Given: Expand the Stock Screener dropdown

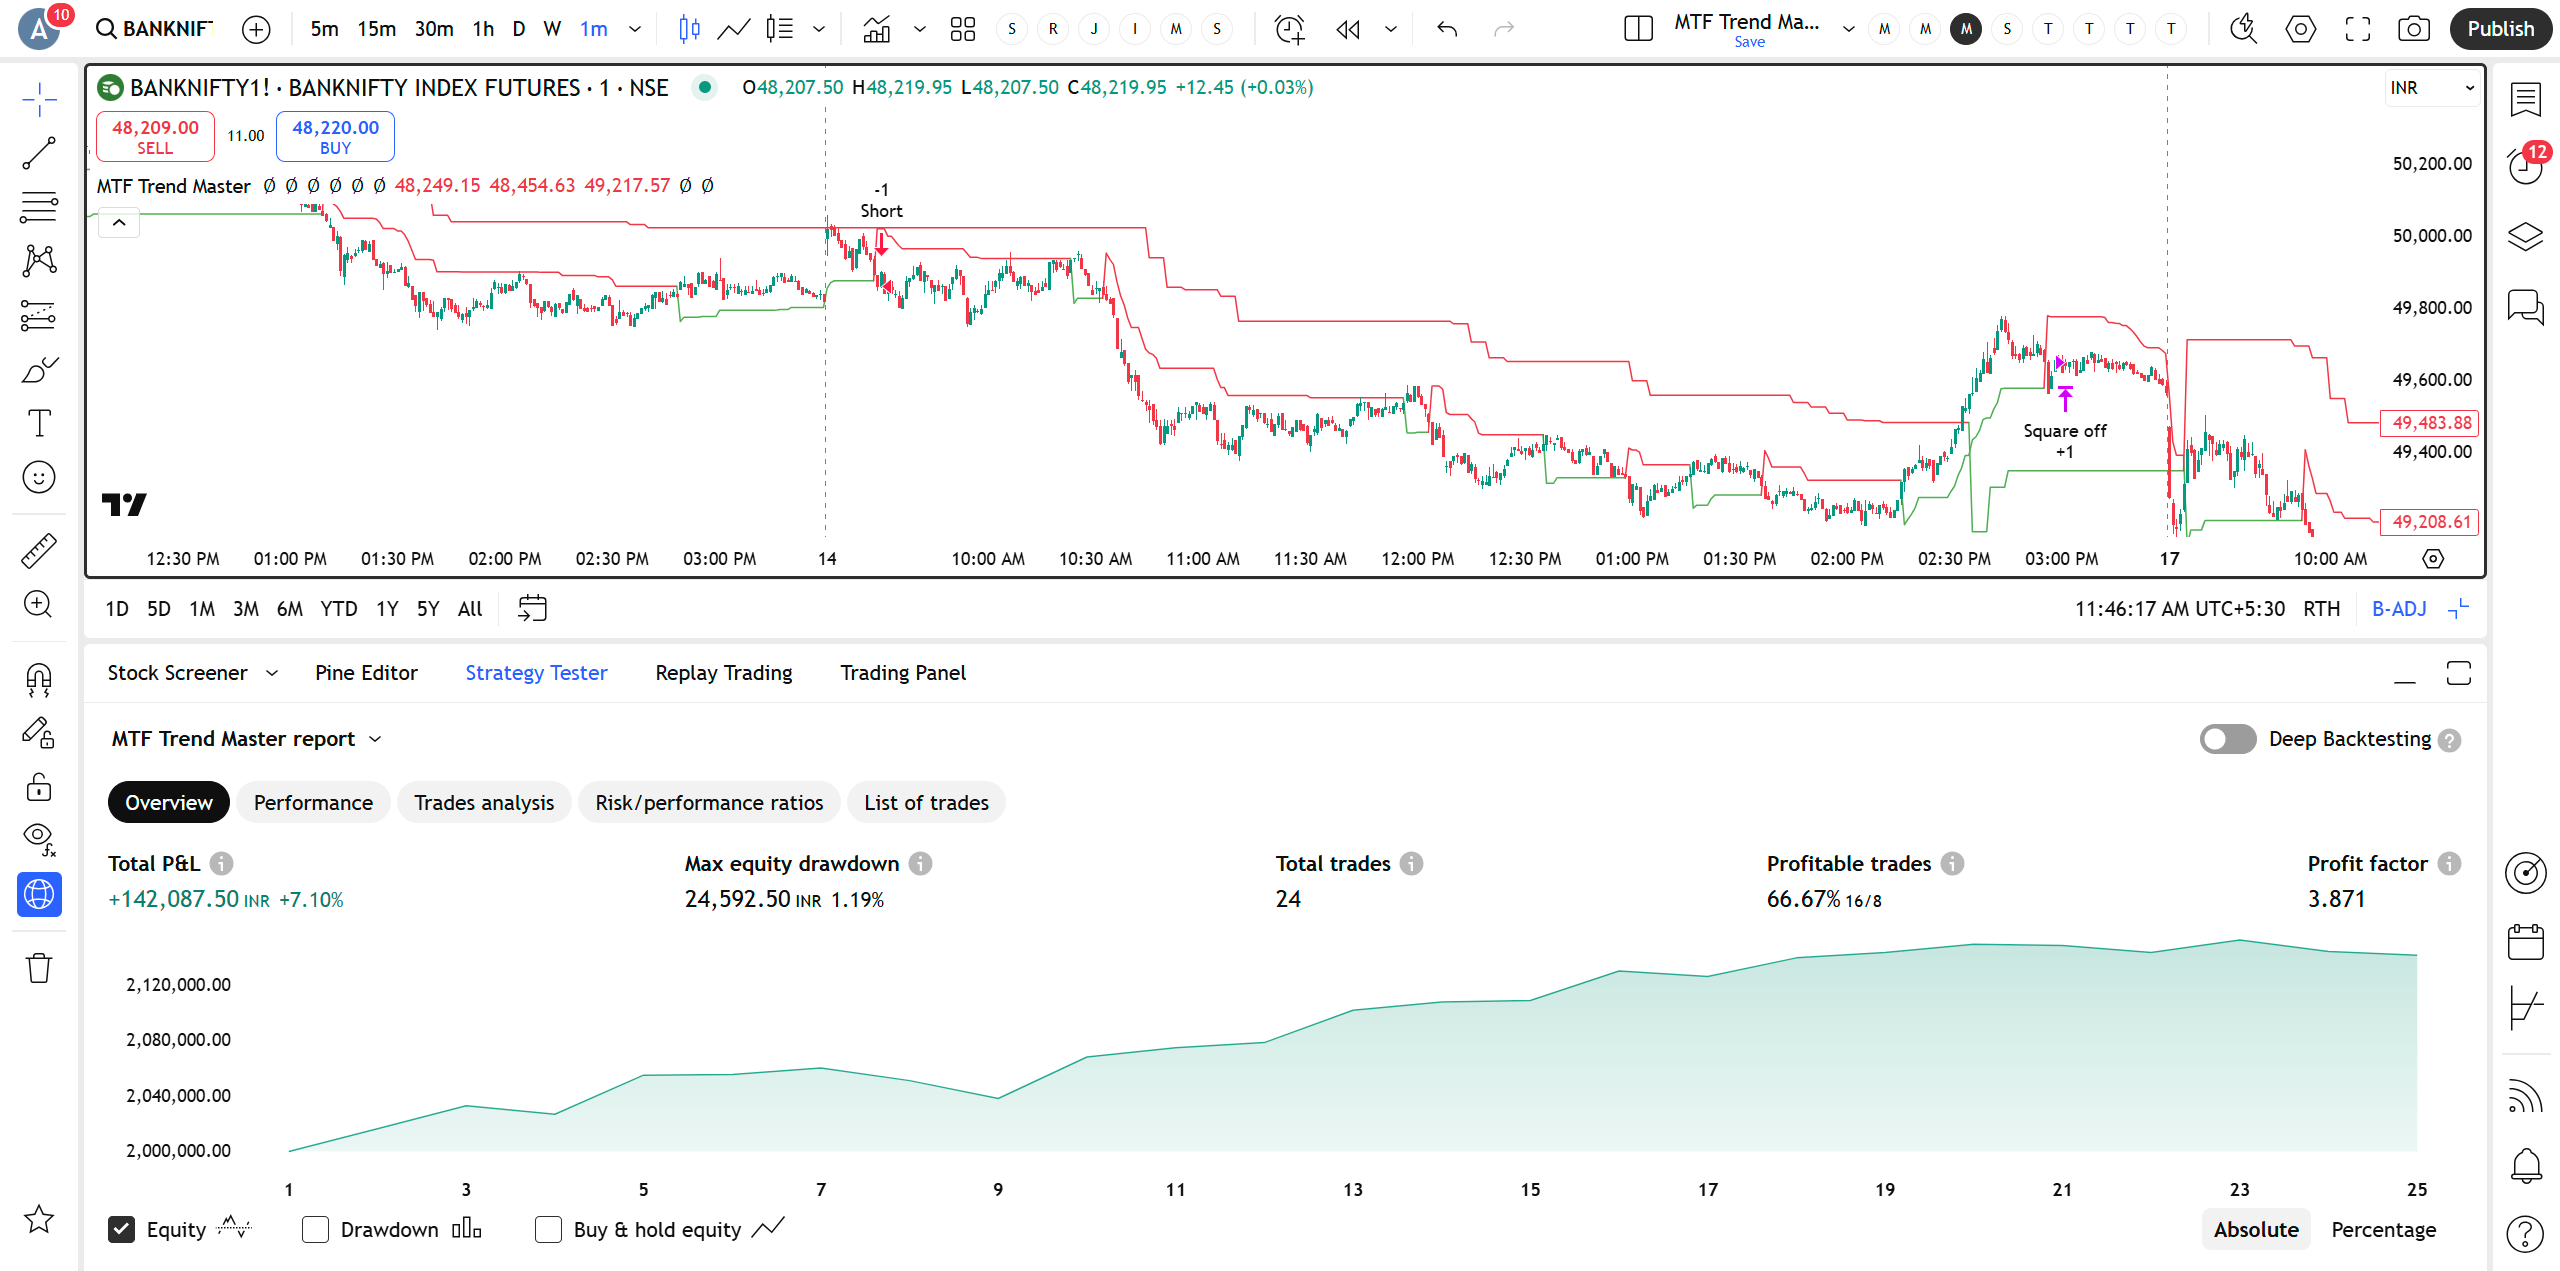Looking at the screenshot, I should pyautogui.click(x=272, y=673).
